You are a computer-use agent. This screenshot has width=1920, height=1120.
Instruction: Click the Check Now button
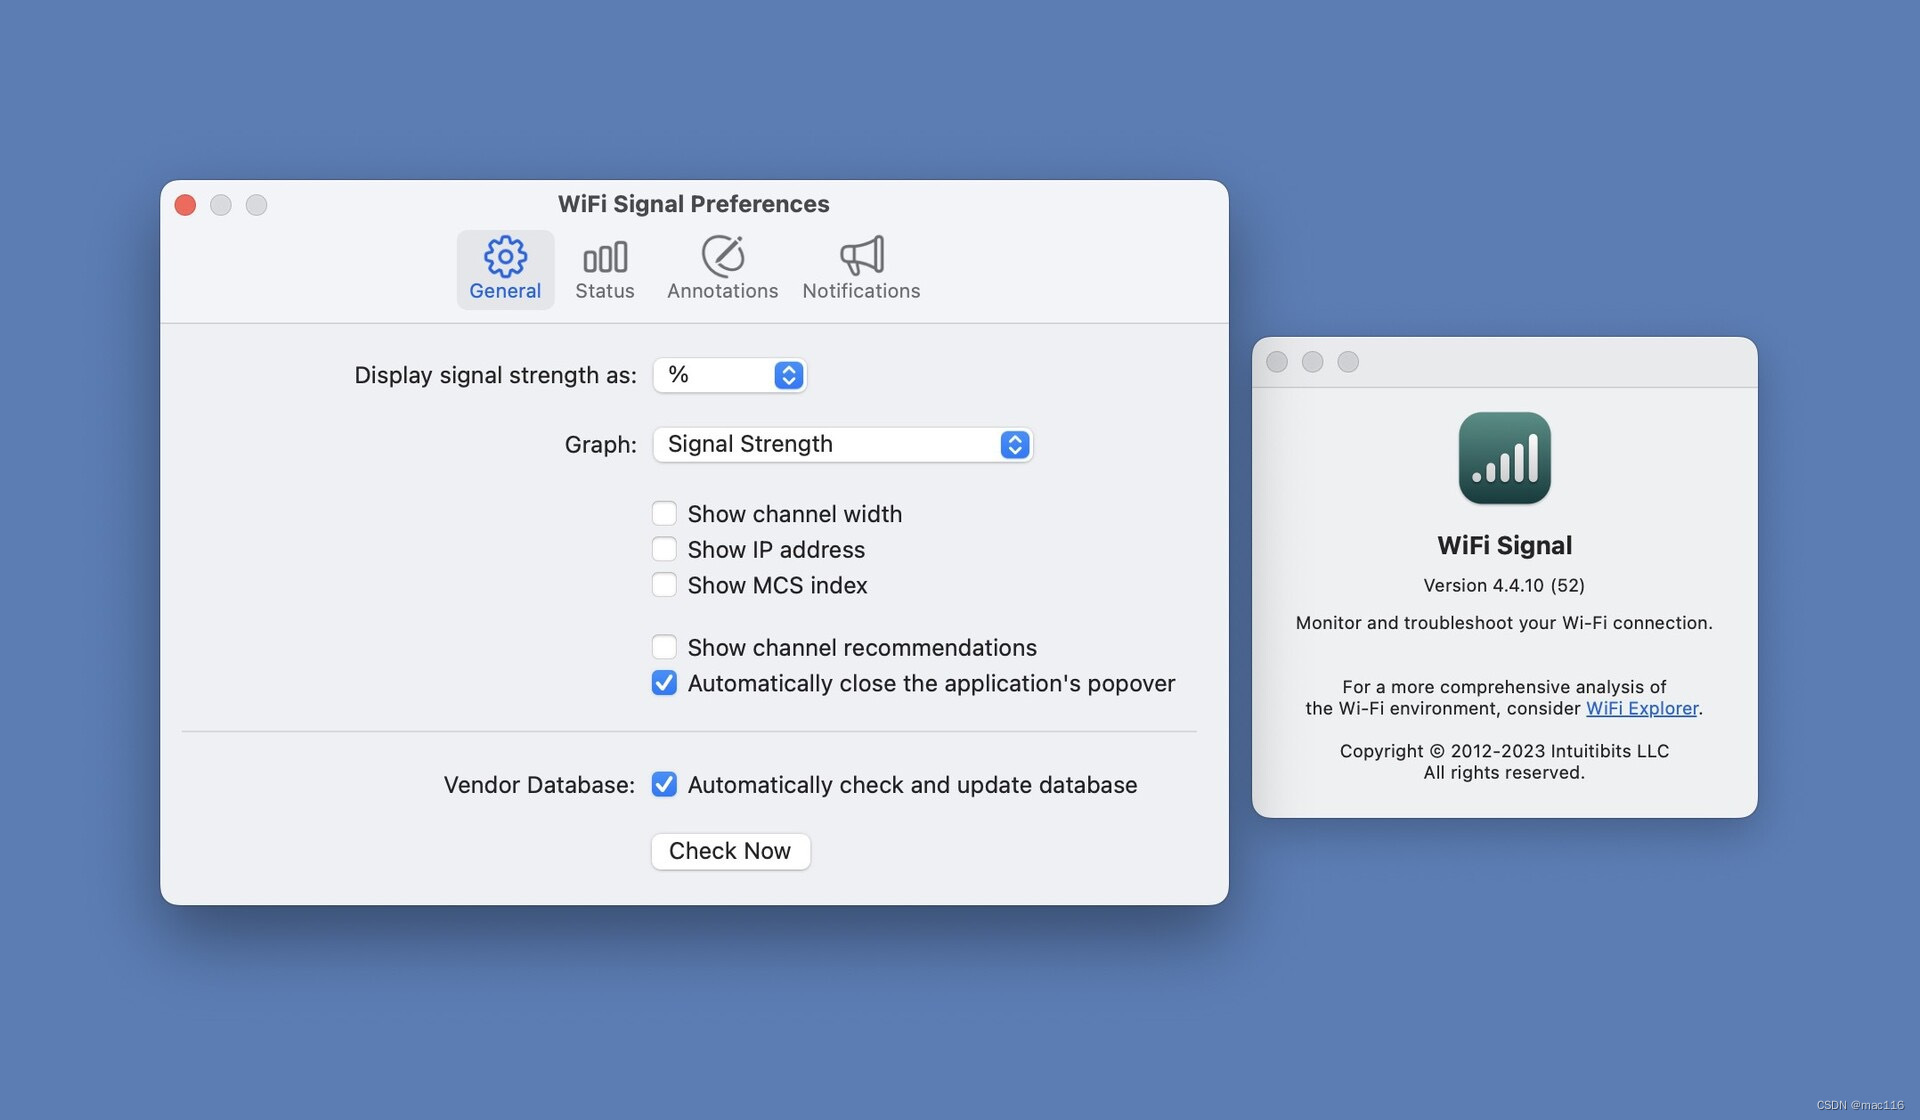(x=730, y=851)
